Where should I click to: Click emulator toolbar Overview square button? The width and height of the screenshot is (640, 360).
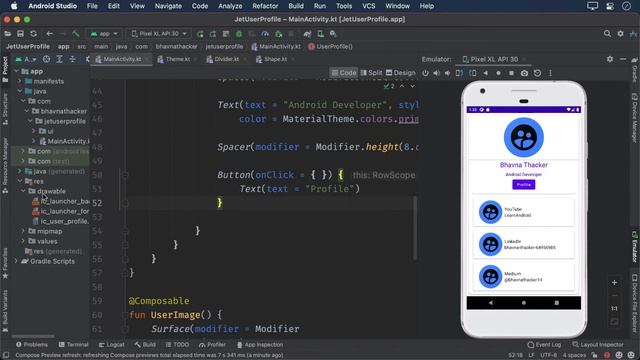tap(511, 73)
